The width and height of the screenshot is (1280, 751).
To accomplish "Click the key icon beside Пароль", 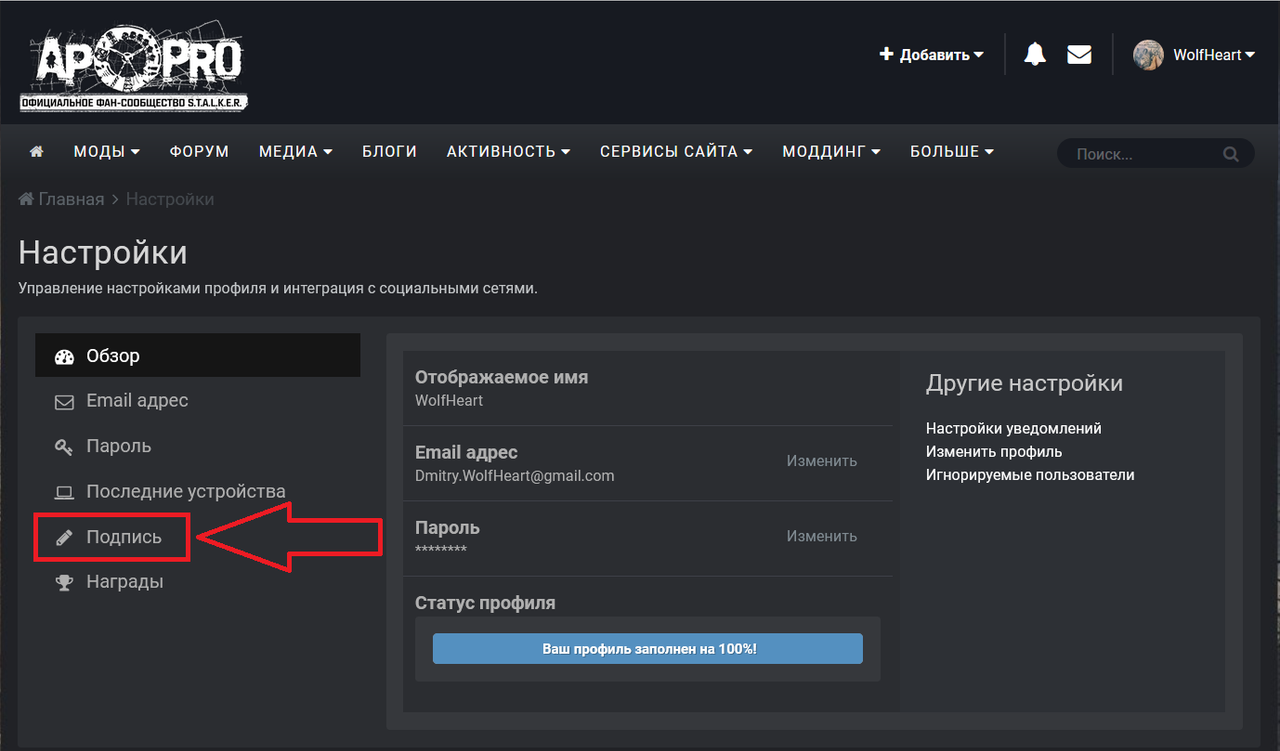I will coord(64,447).
